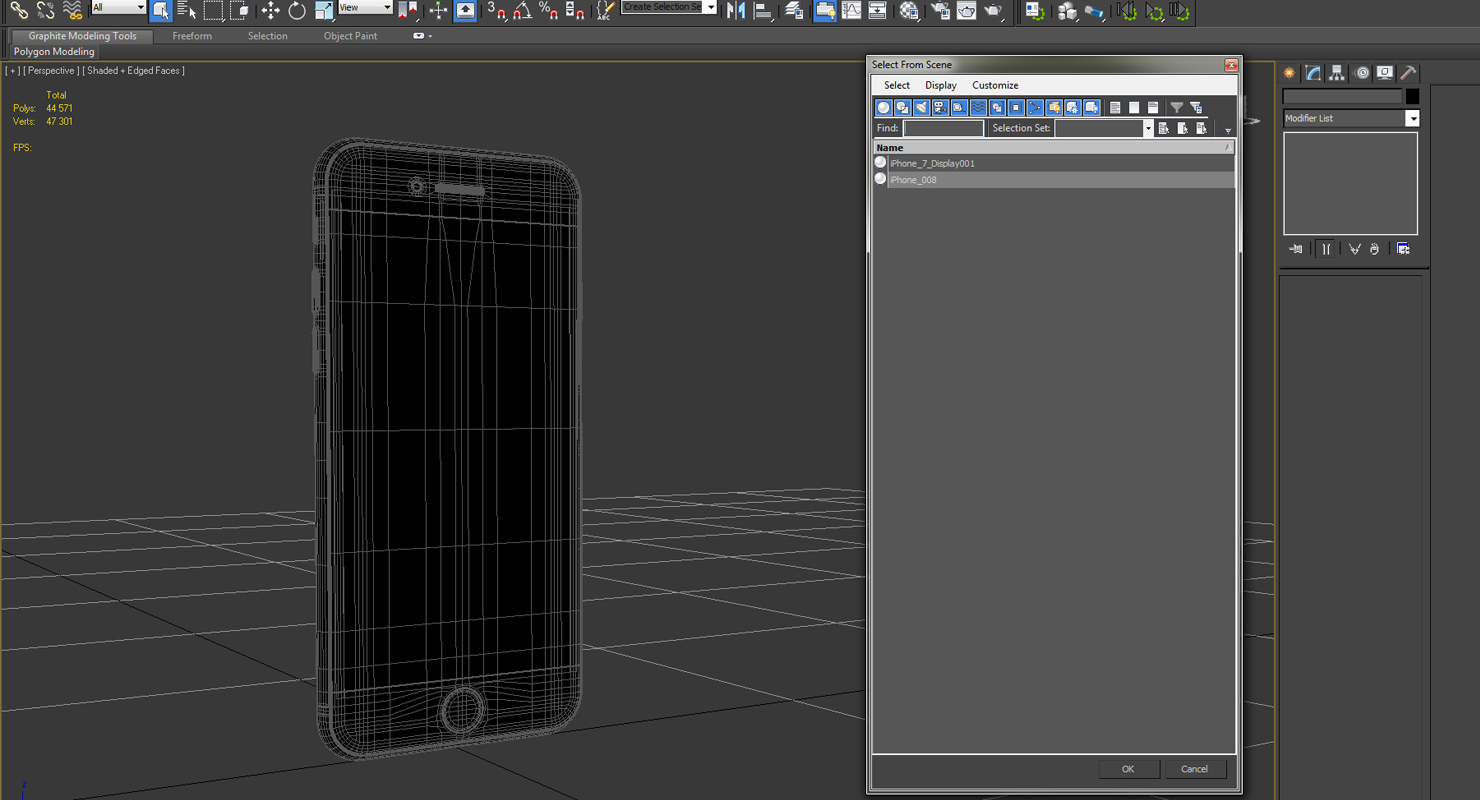This screenshot has height=800, width=1480.
Task: Open the Selection Set dropdown
Action: click(1147, 129)
